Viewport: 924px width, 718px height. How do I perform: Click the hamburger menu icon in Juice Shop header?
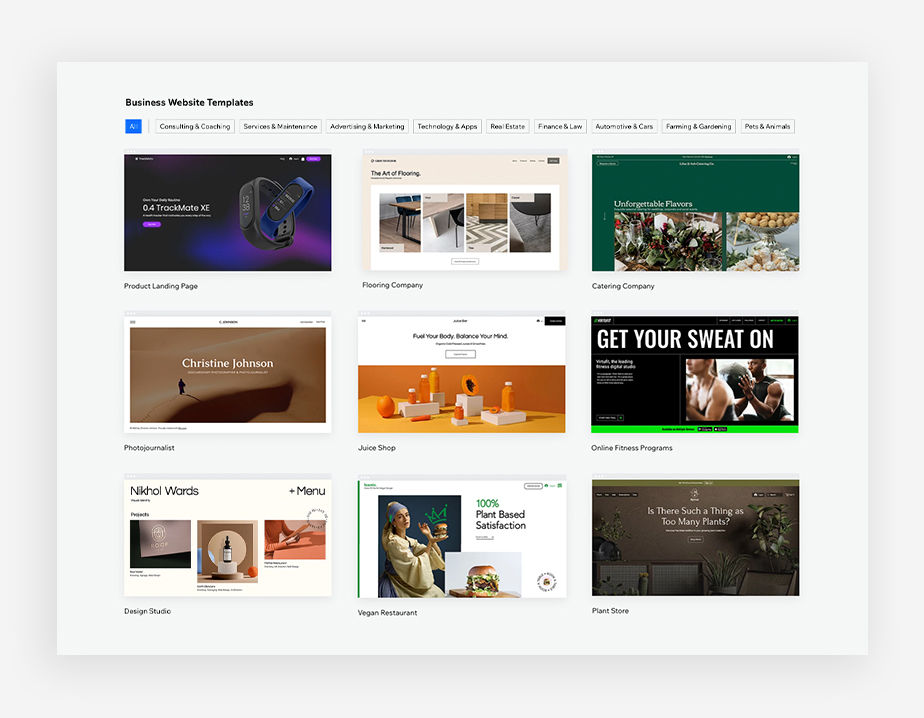tap(363, 322)
